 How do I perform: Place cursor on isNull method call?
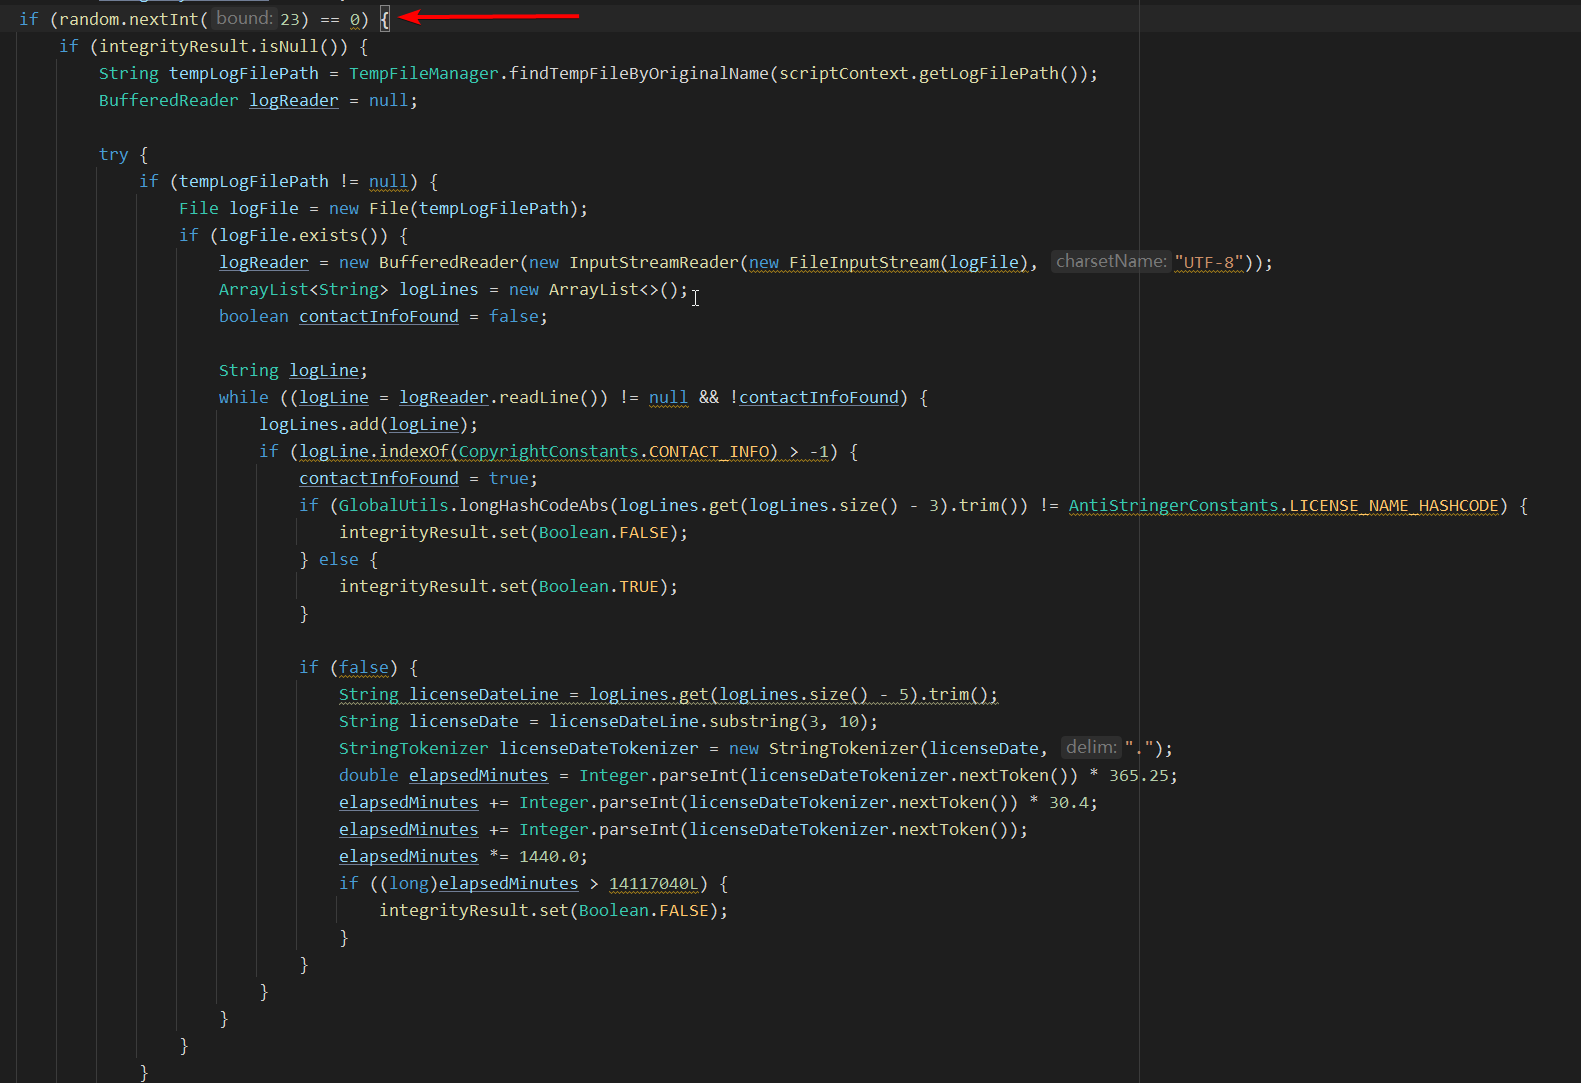[299, 46]
